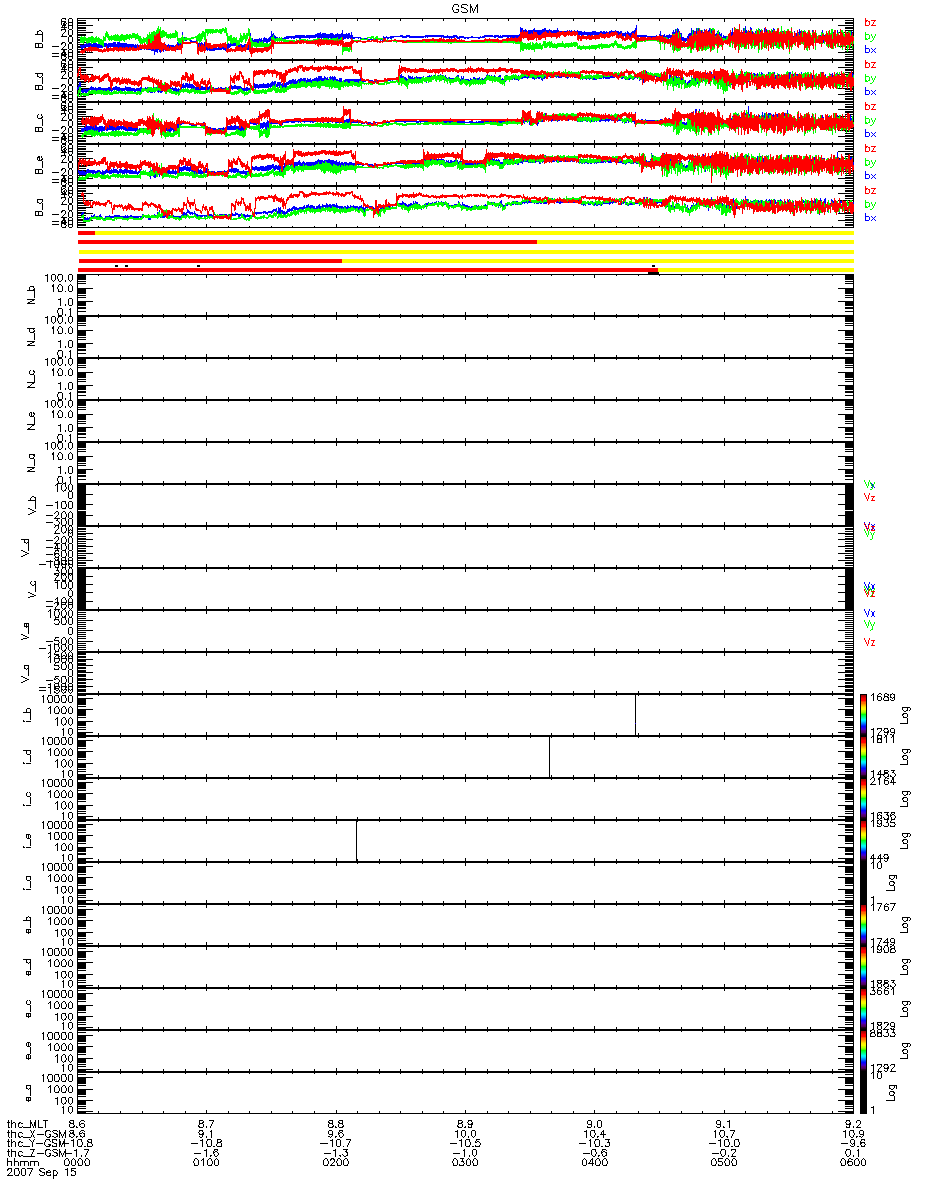Click the 0600 time tick label
930x1200 pixels.
coord(852,1163)
